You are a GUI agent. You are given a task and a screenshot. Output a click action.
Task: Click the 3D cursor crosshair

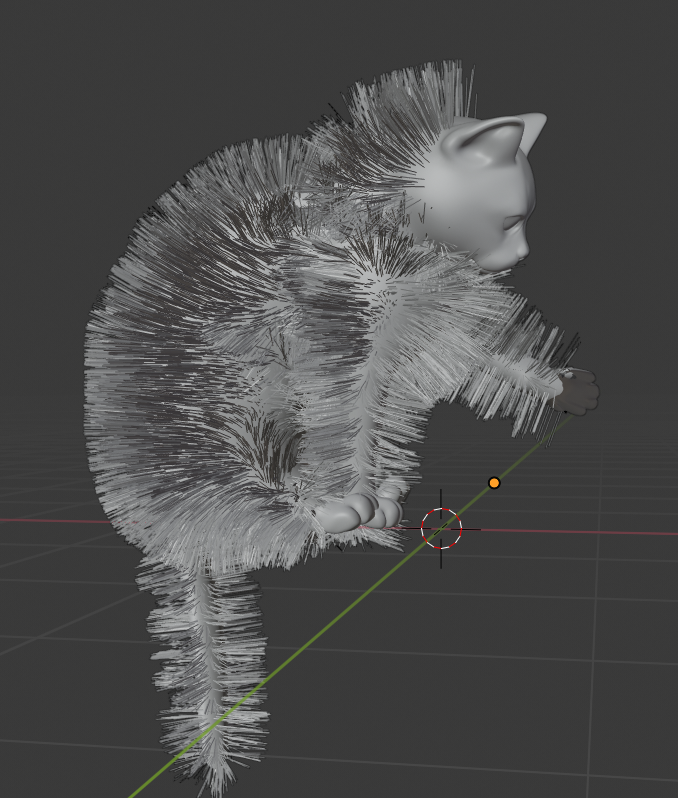[x=441, y=528]
